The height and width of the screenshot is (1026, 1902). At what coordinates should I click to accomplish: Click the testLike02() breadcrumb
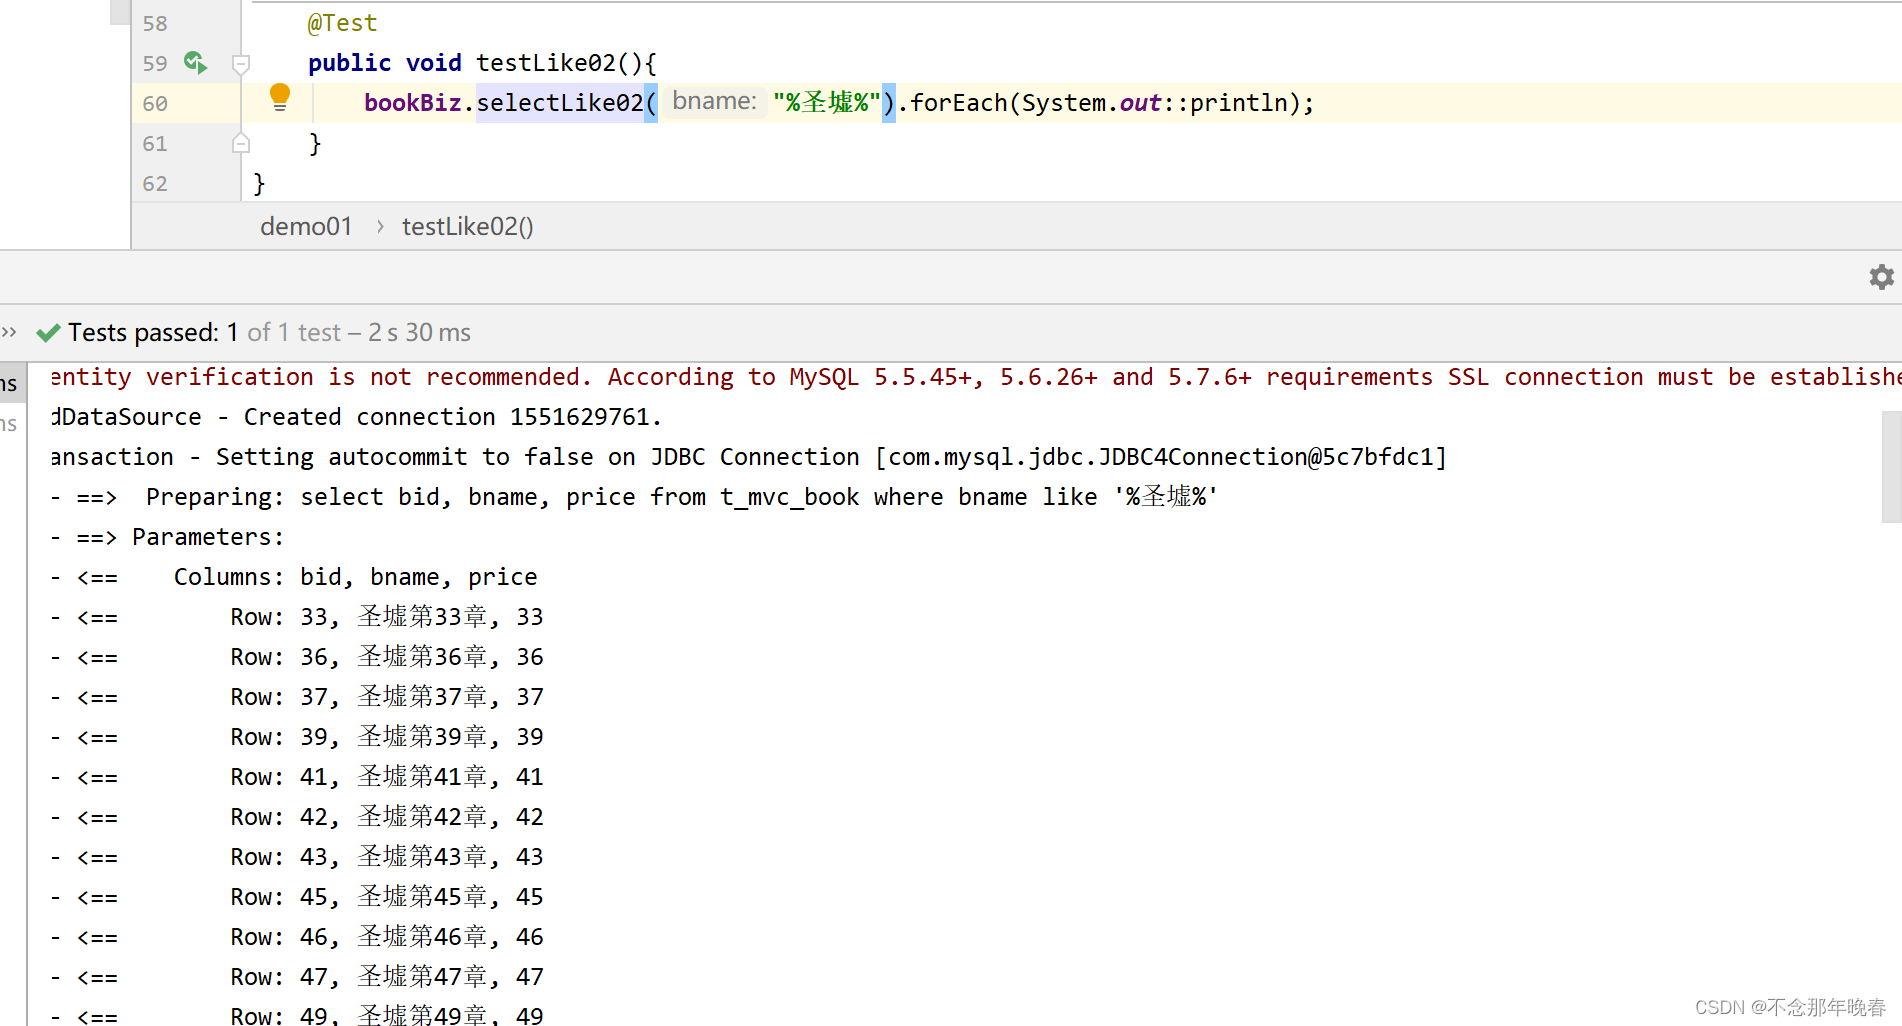[467, 227]
